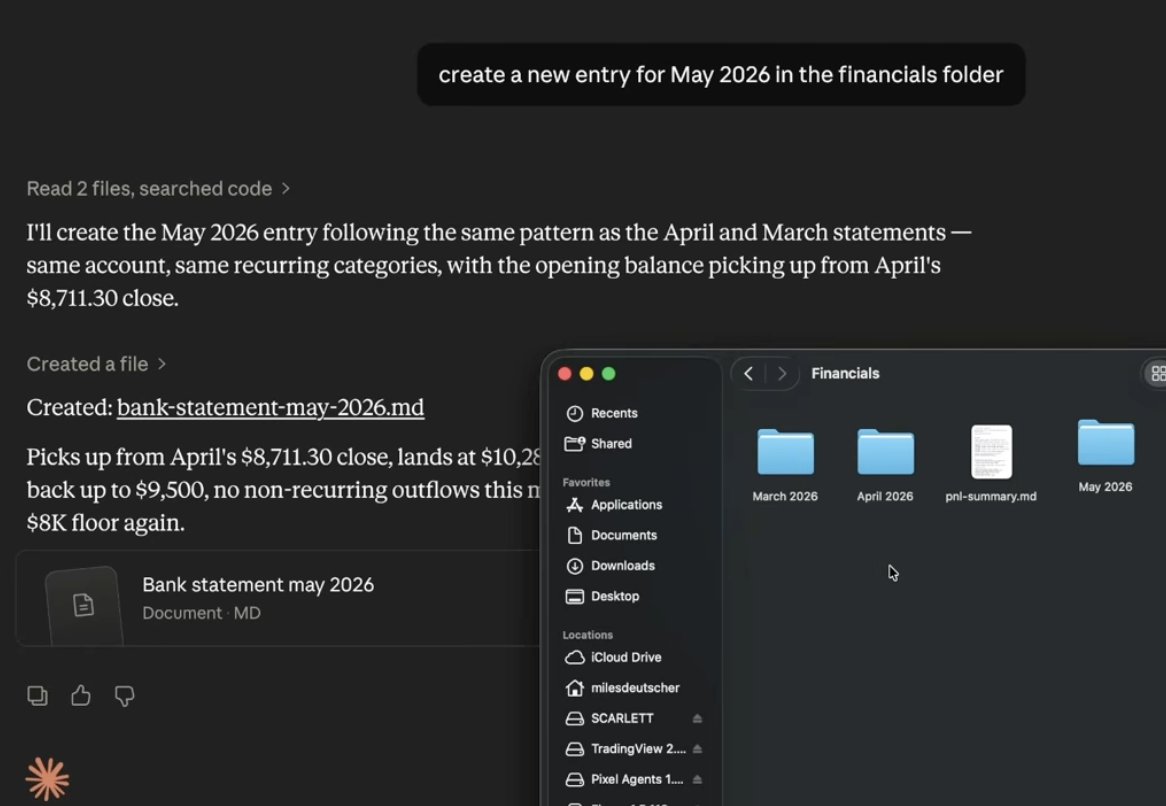Go back in the Finder window
This screenshot has width=1166, height=806.
coord(748,373)
